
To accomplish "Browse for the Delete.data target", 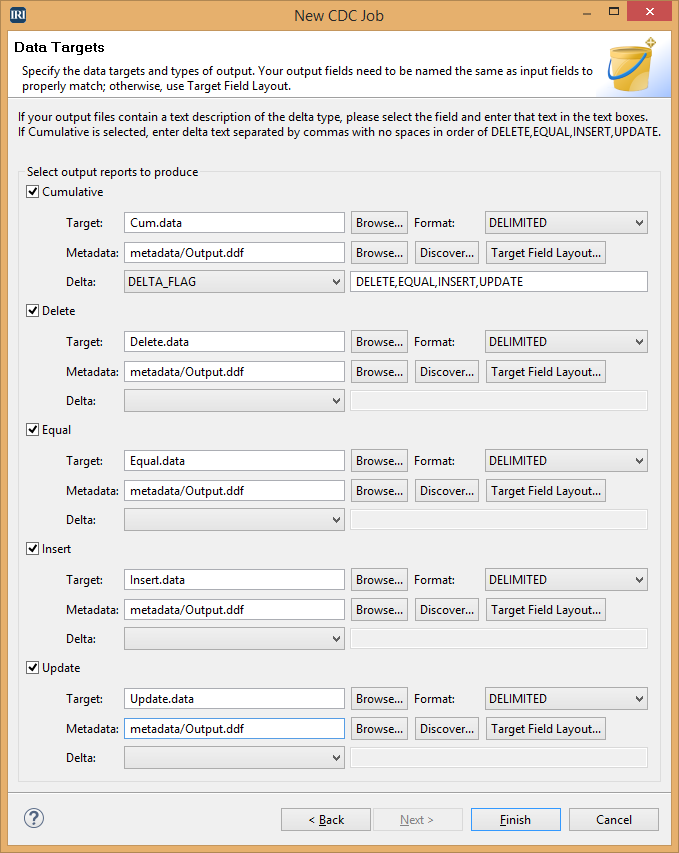I will click(379, 342).
